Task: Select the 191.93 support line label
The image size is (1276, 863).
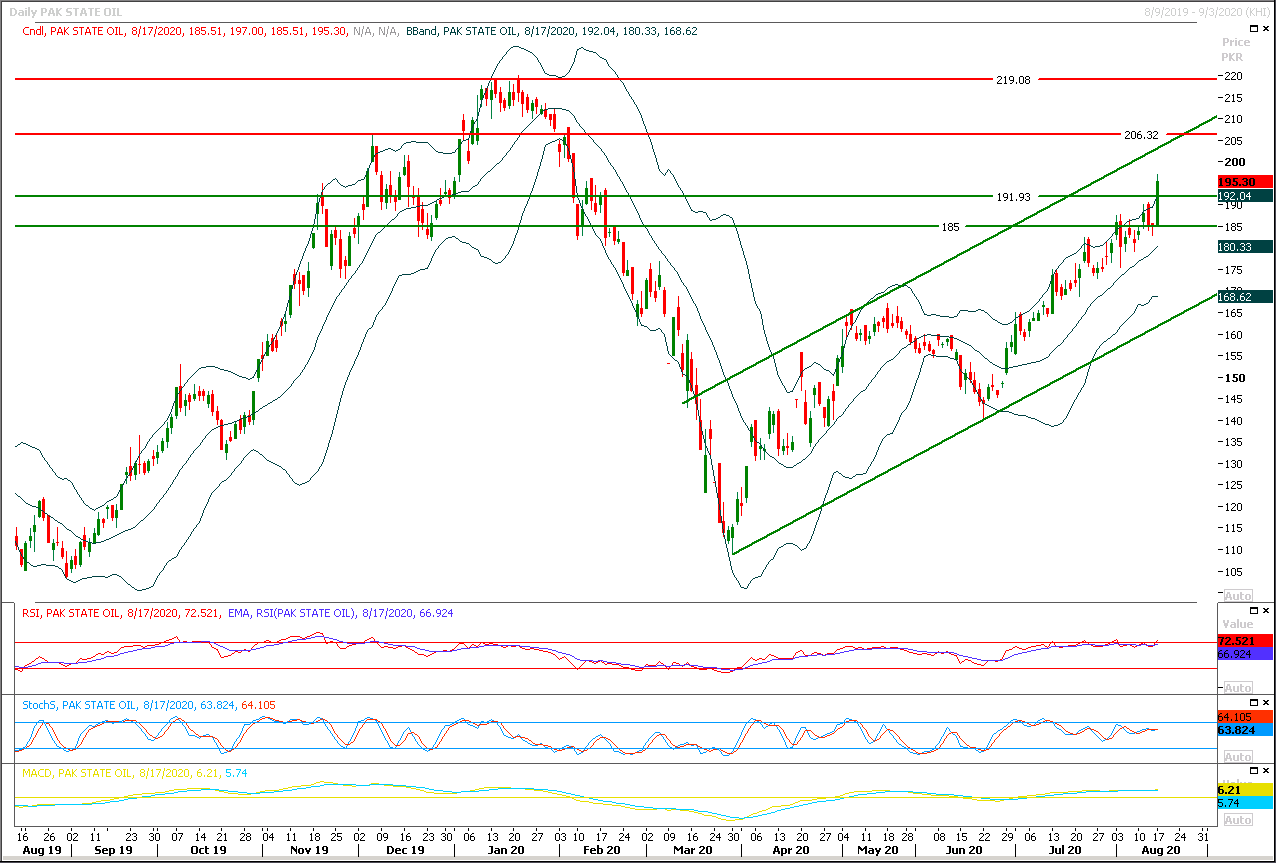Action: coord(1012,197)
